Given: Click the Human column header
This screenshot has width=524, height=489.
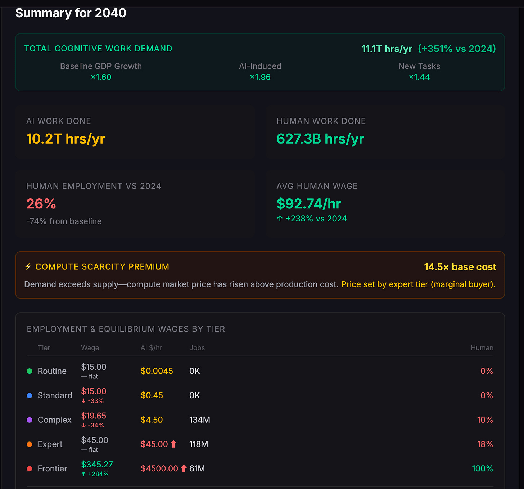Looking at the screenshot, I should pyautogui.click(x=482, y=348).
